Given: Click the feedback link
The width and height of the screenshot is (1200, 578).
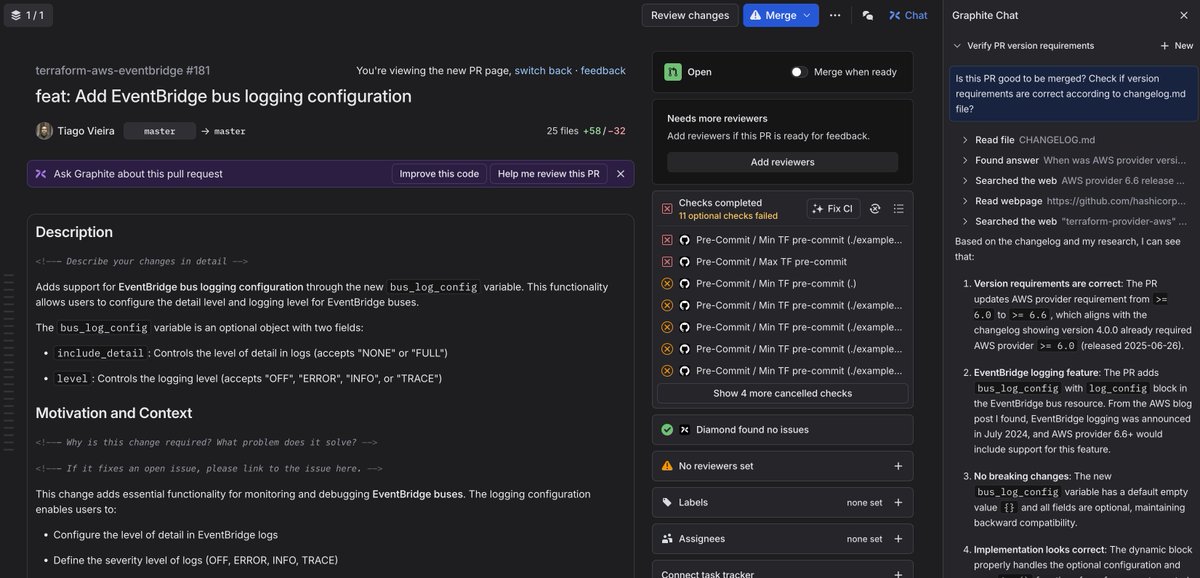Looking at the screenshot, I should [x=603, y=71].
